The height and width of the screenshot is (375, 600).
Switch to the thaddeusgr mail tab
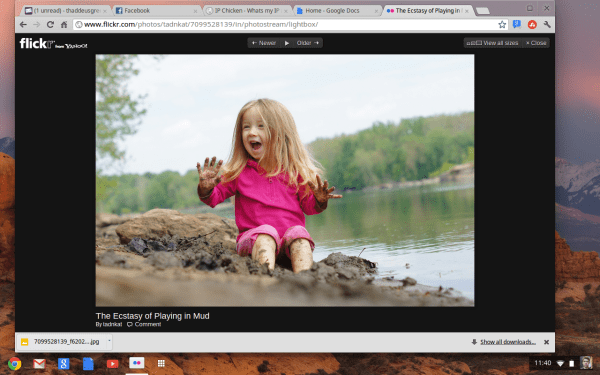point(65,11)
